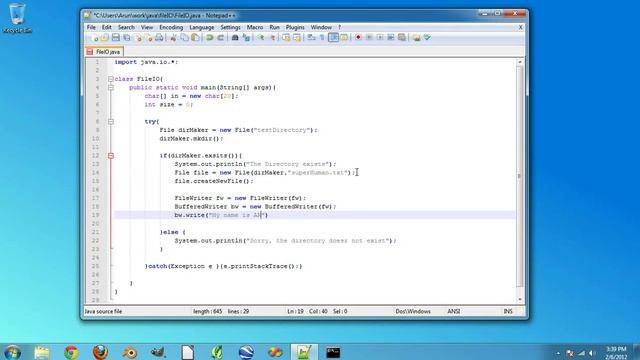
Task: Click the Redo toolbar icon
Action: coord(221,38)
